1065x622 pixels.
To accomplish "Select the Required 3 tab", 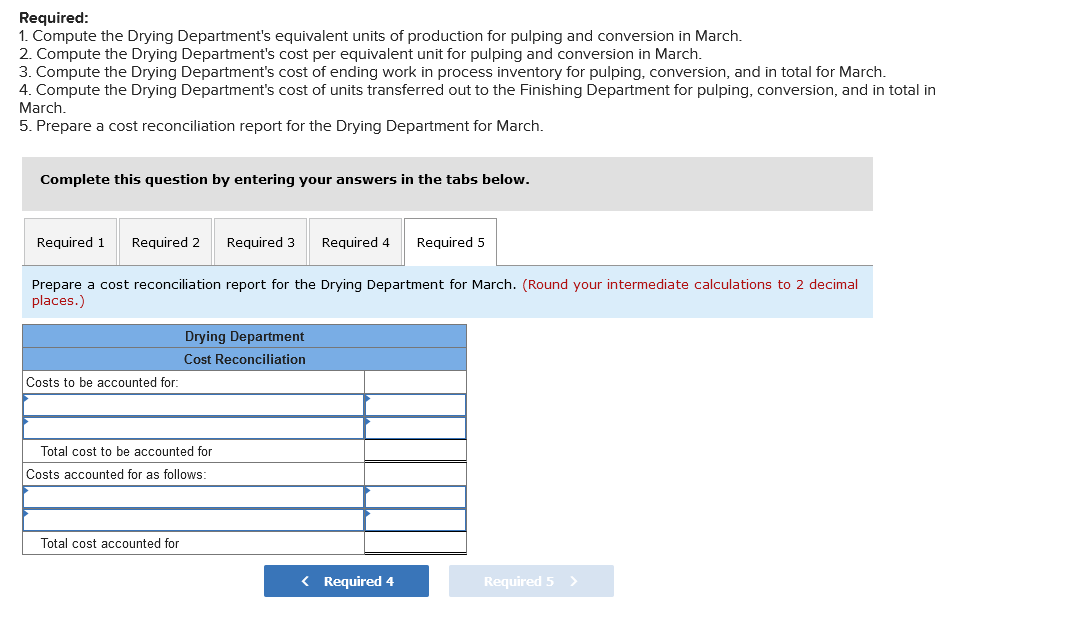I will [260, 243].
